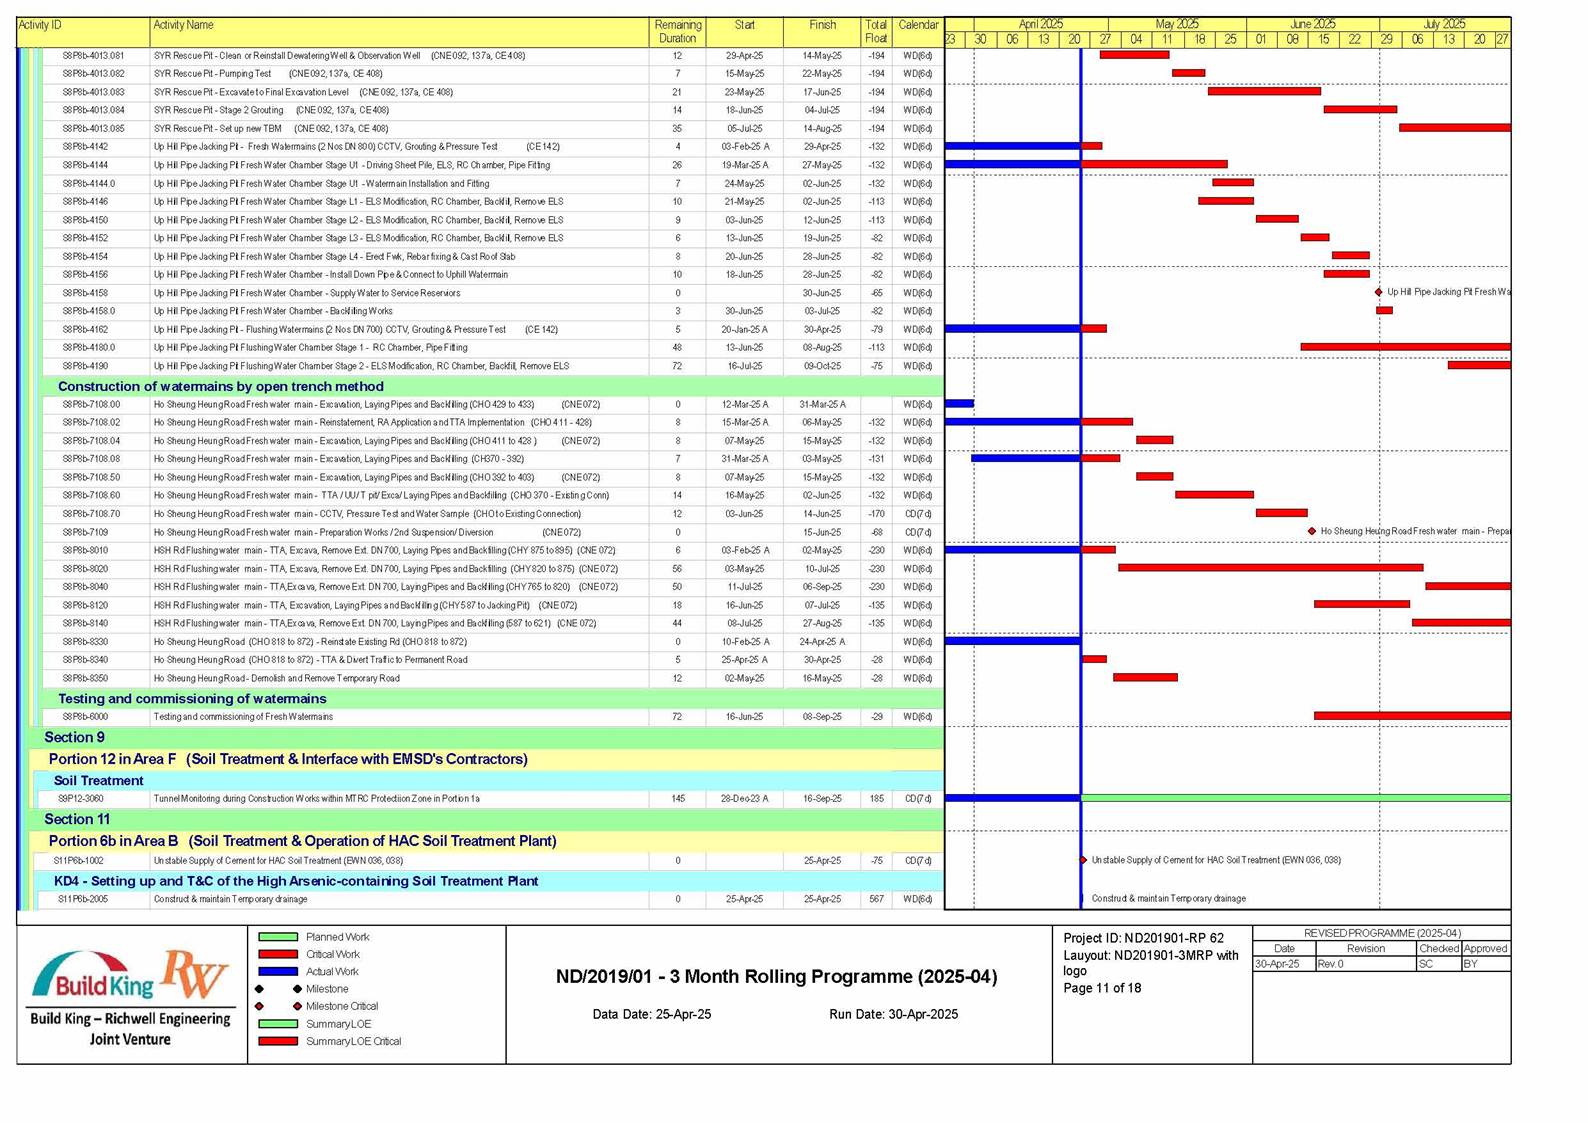Click the Total Float column header
Viewport: 1588px width, 1123px height.
(x=876, y=32)
